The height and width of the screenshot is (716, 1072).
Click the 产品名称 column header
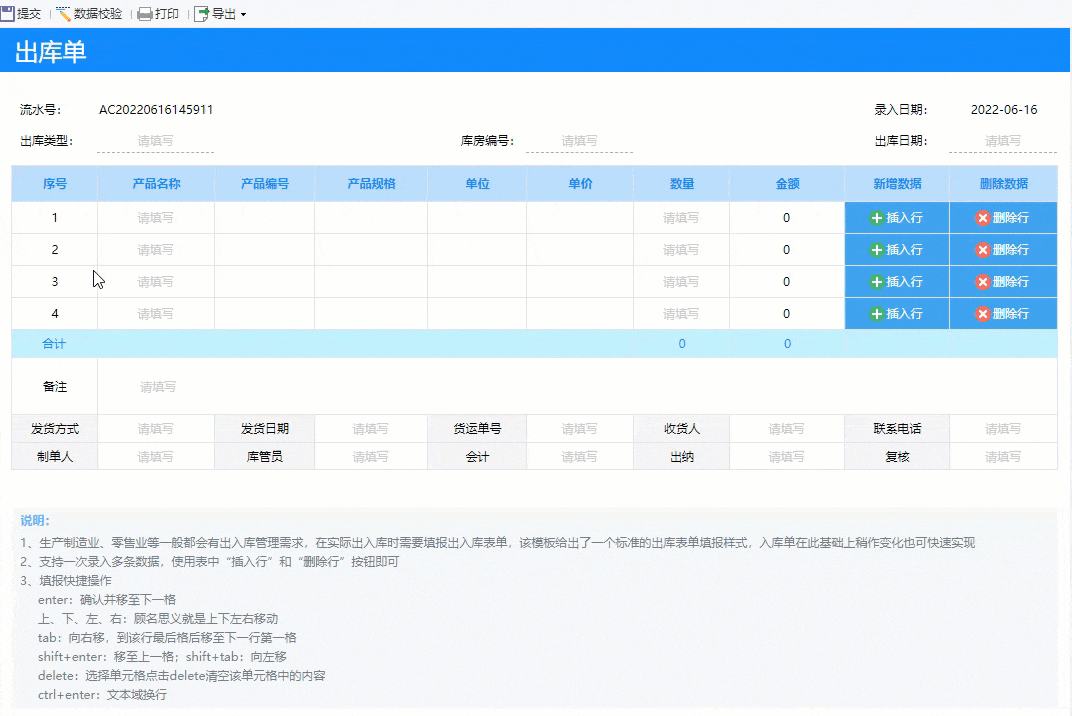pos(156,183)
